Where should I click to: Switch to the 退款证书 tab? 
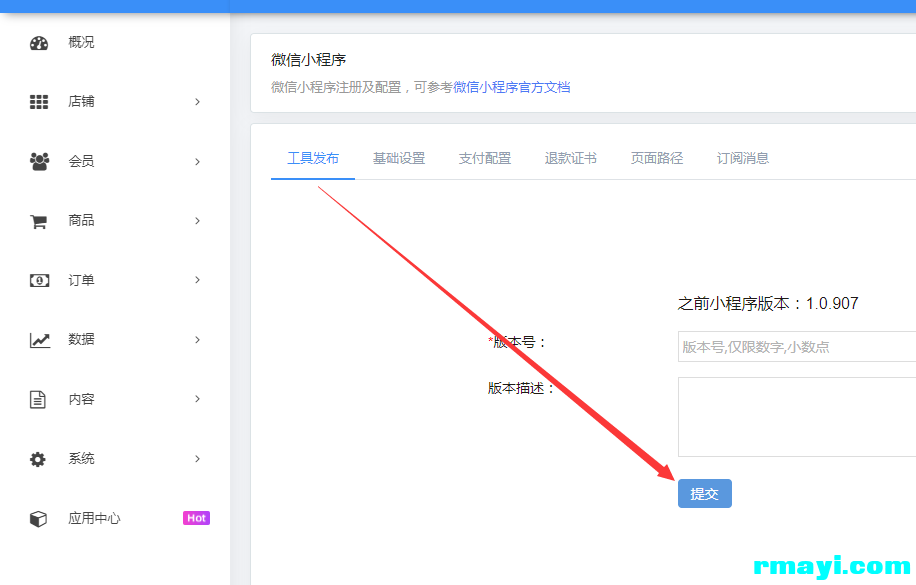click(571, 158)
